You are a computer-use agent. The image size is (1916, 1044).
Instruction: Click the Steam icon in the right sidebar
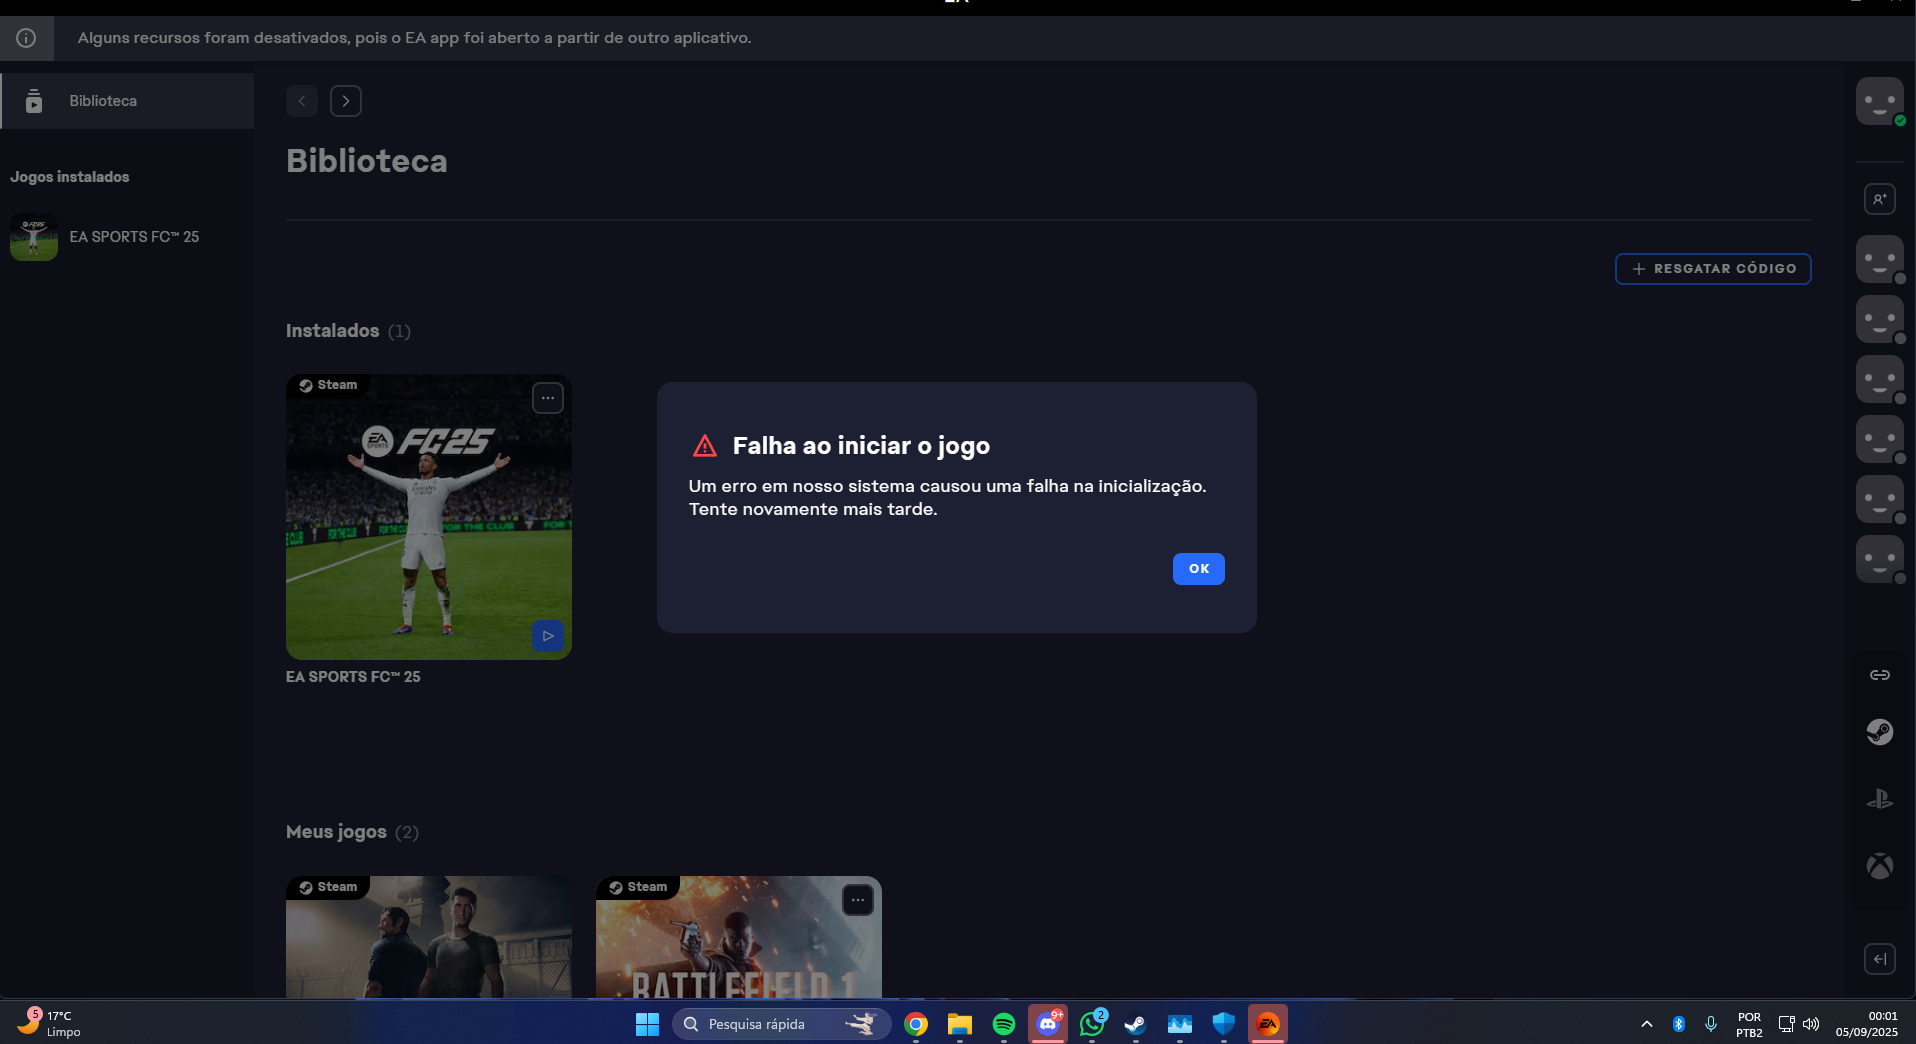click(x=1879, y=732)
